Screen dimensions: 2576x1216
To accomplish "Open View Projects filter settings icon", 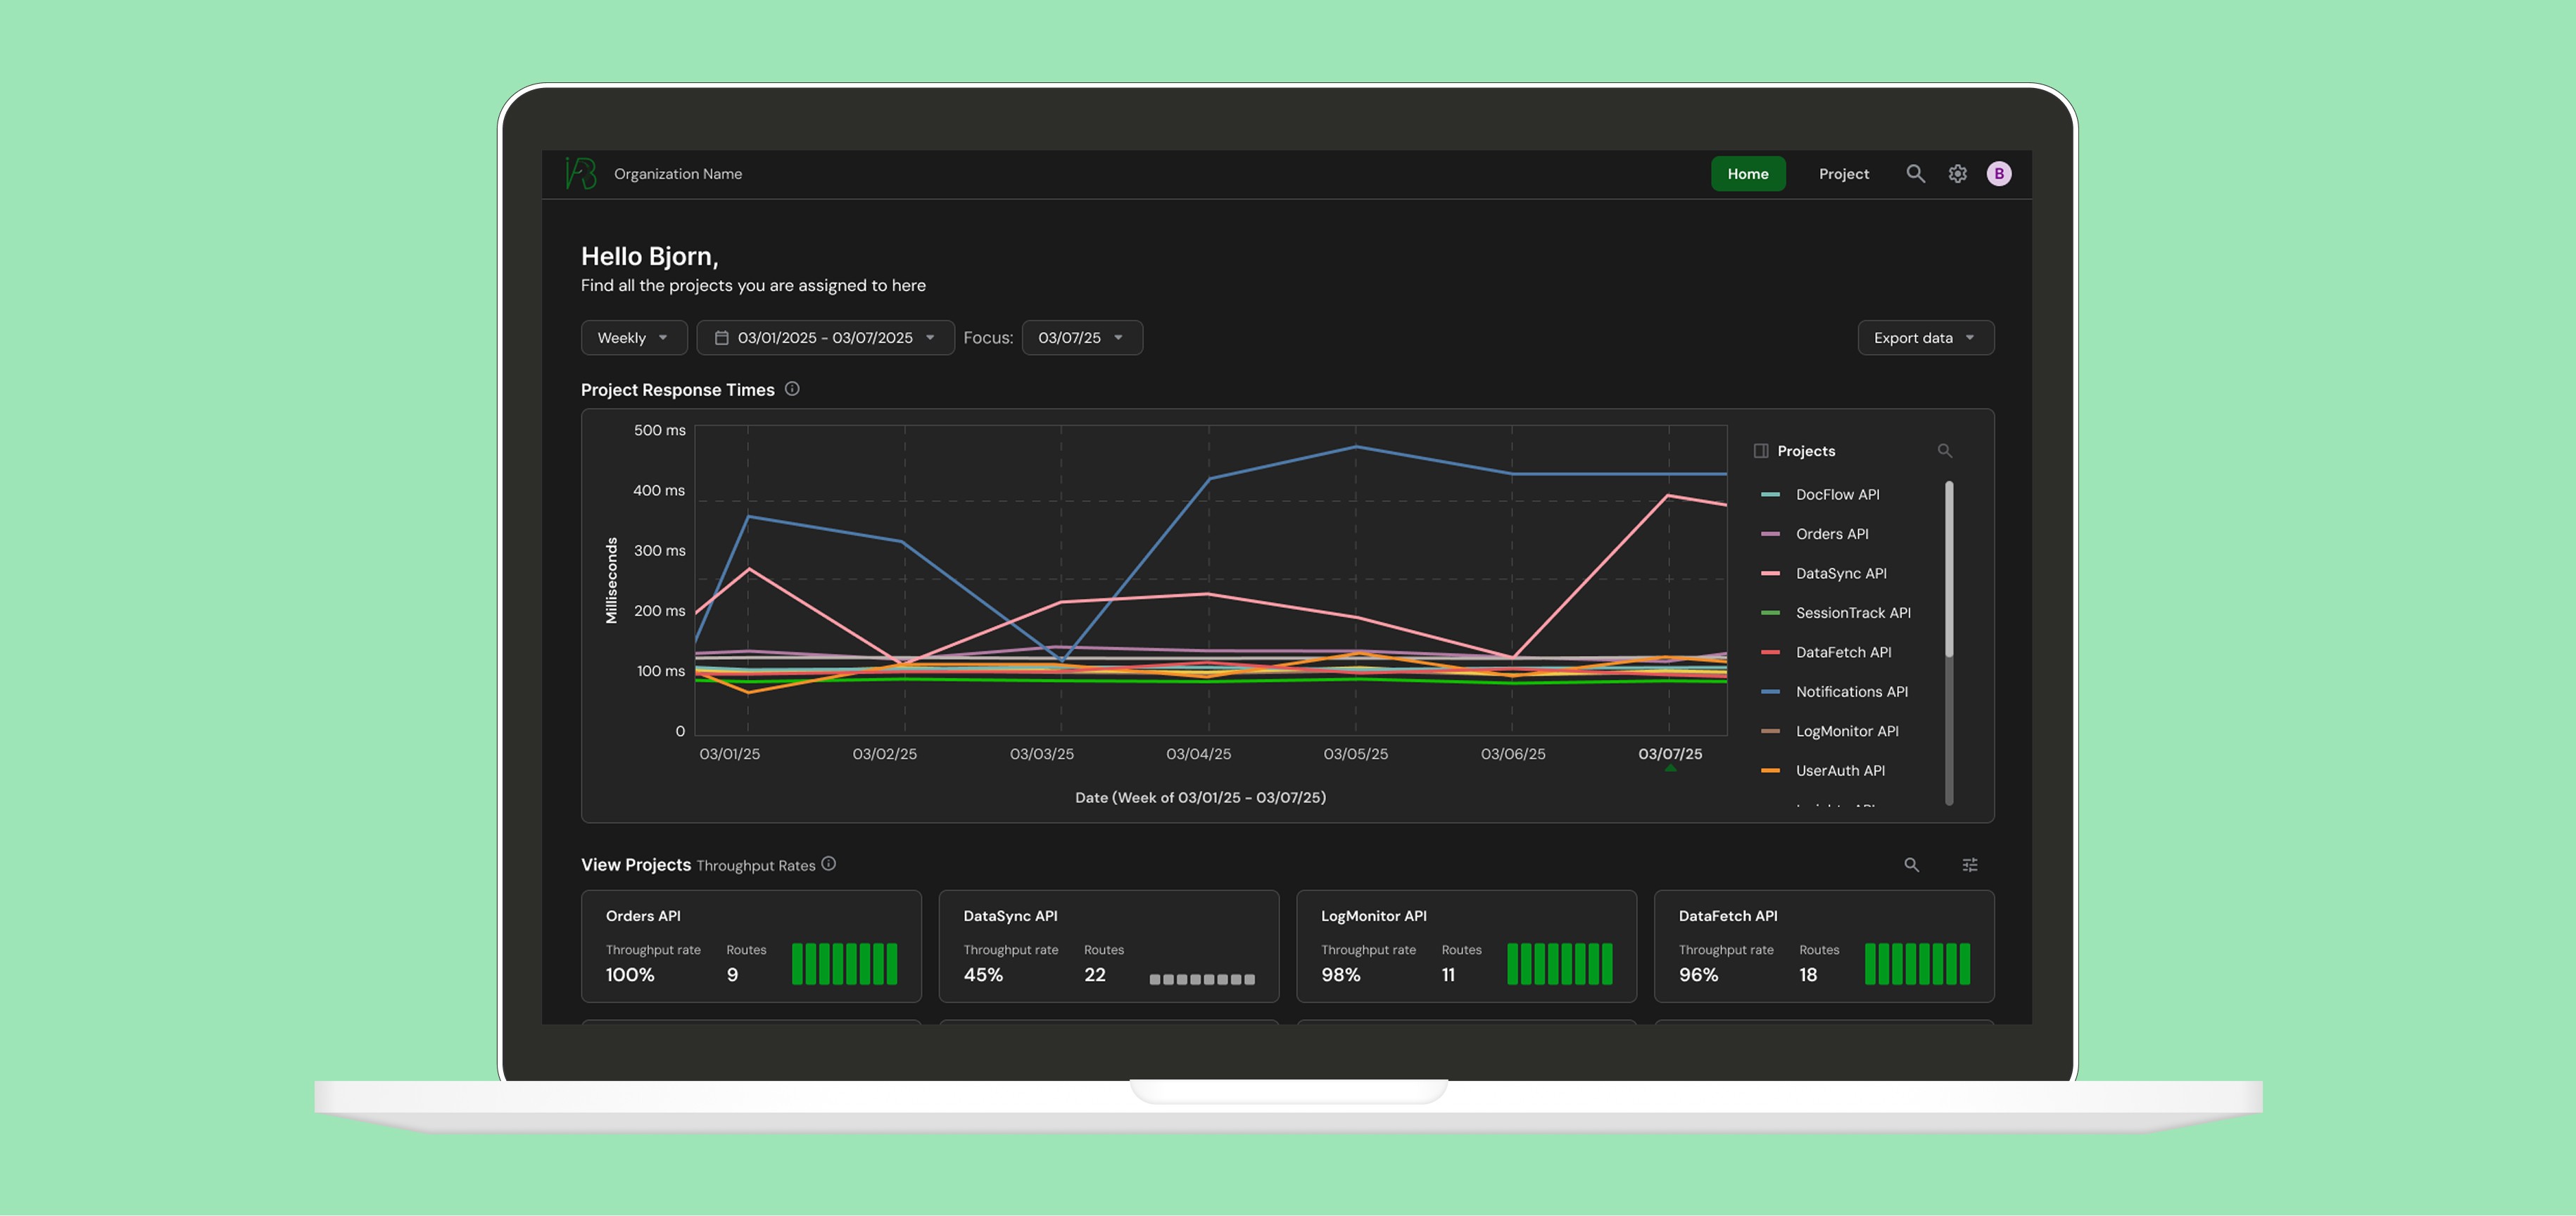I will pyautogui.click(x=1969, y=865).
